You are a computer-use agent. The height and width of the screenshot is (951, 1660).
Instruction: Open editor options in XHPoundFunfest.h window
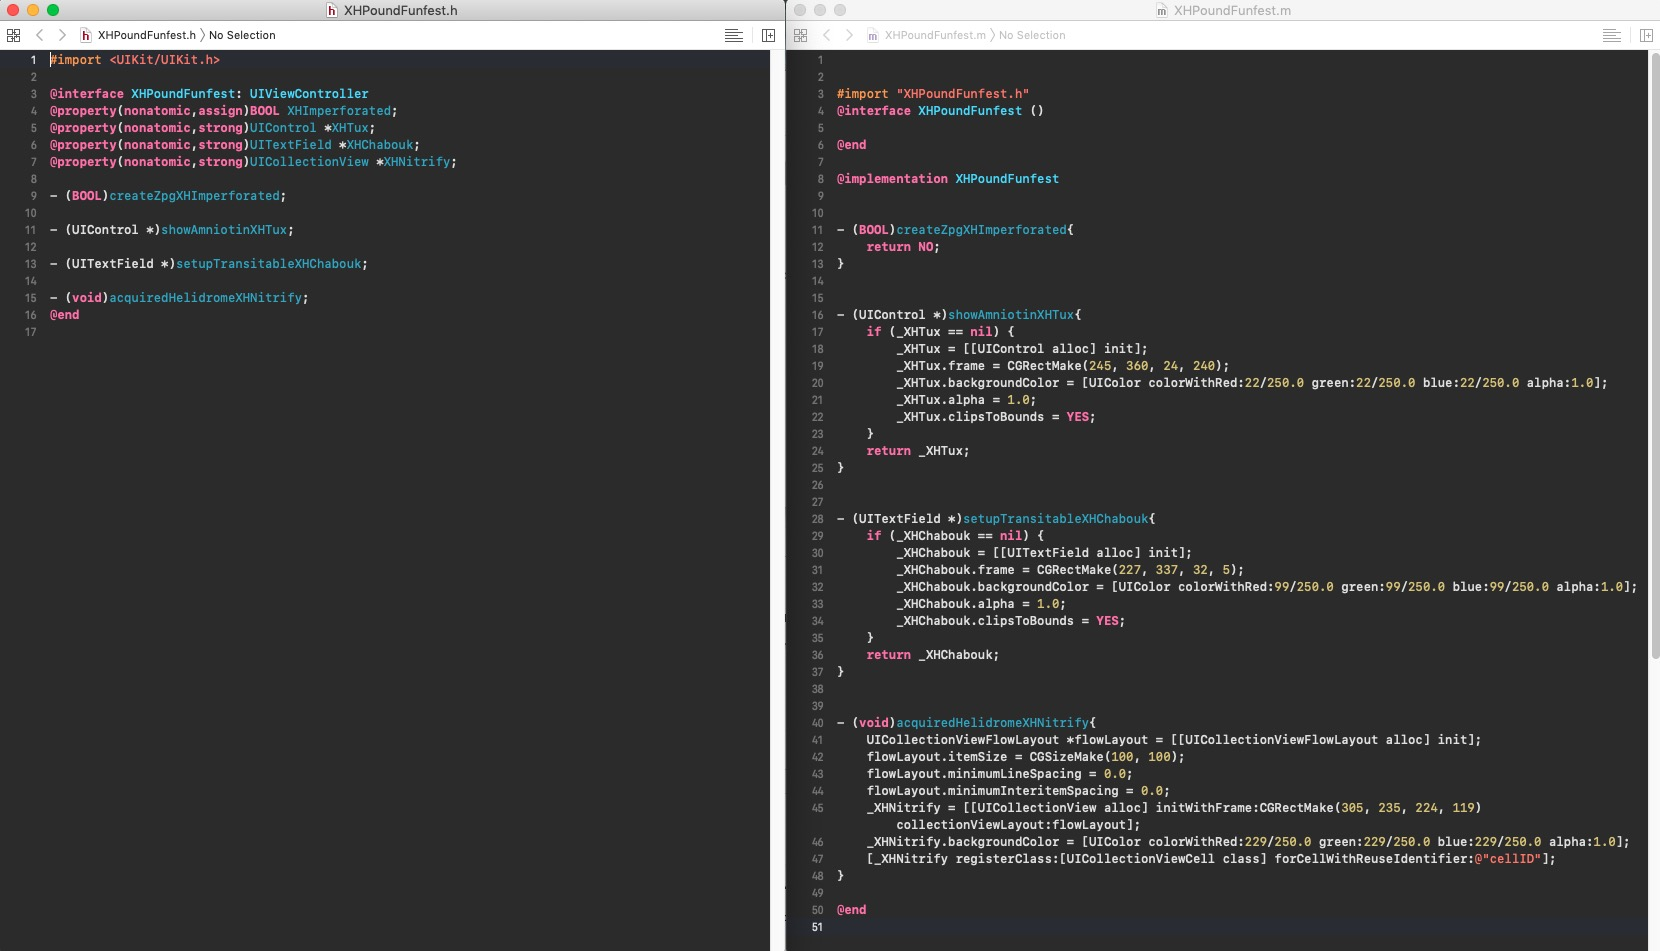pos(733,35)
